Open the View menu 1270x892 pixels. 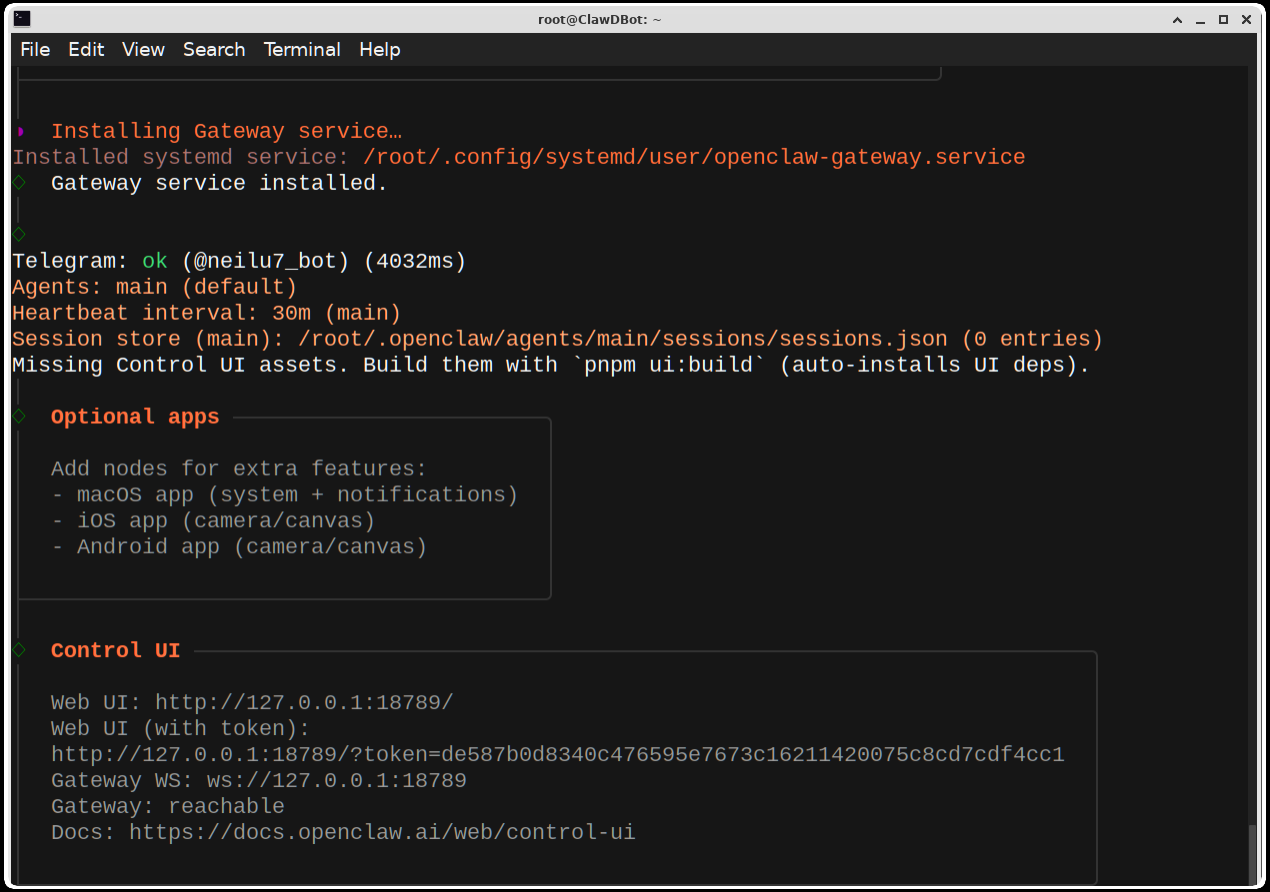pos(143,49)
